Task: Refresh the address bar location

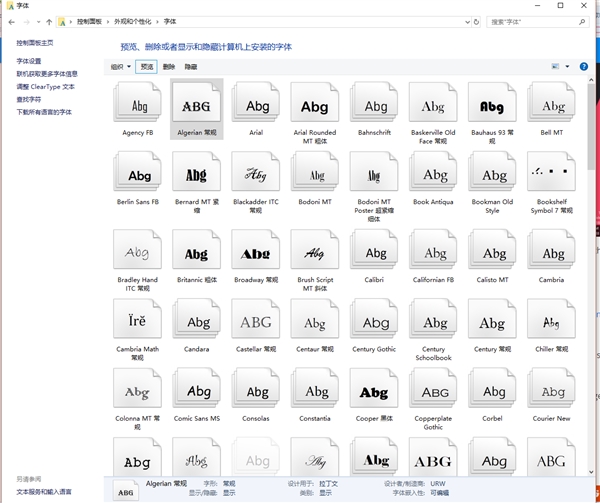Action: pyautogui.click(x=476, y=22)
